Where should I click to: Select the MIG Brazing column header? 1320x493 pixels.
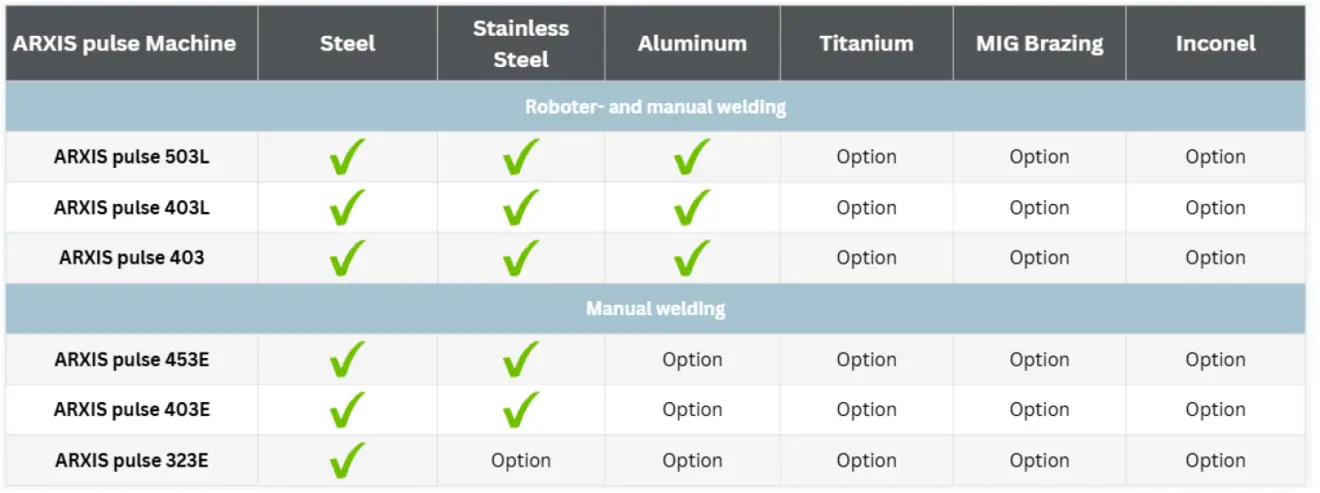[1039, 43]
